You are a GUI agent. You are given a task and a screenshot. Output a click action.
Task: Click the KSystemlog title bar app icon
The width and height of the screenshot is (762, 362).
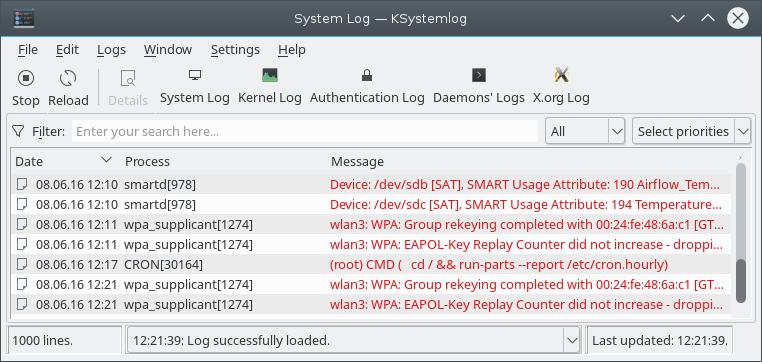coord(24,18)
